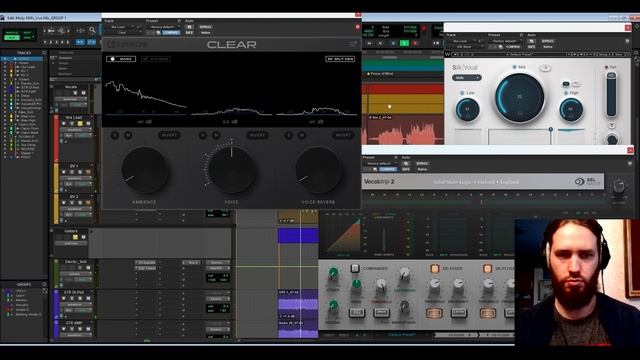Viewport: 640px width, 360px height.
Task: Open the CLEAR plugin hamburger menu
Action: tap(352, 44)
